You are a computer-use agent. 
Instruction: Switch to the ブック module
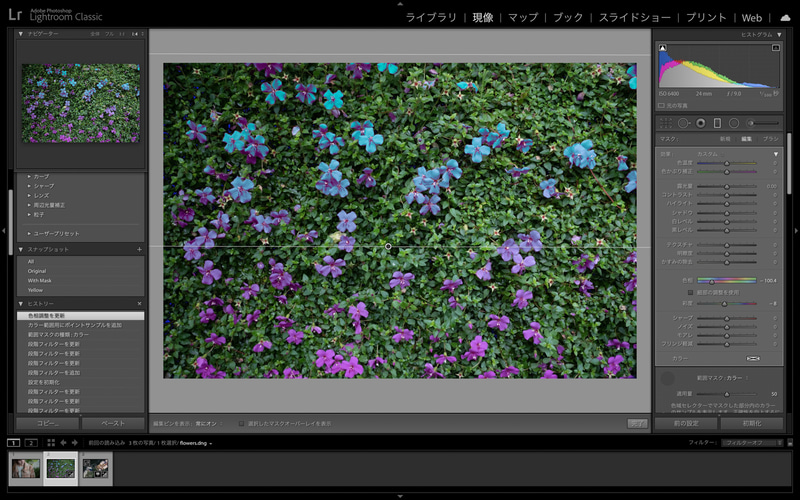click(x=568, y=18)
